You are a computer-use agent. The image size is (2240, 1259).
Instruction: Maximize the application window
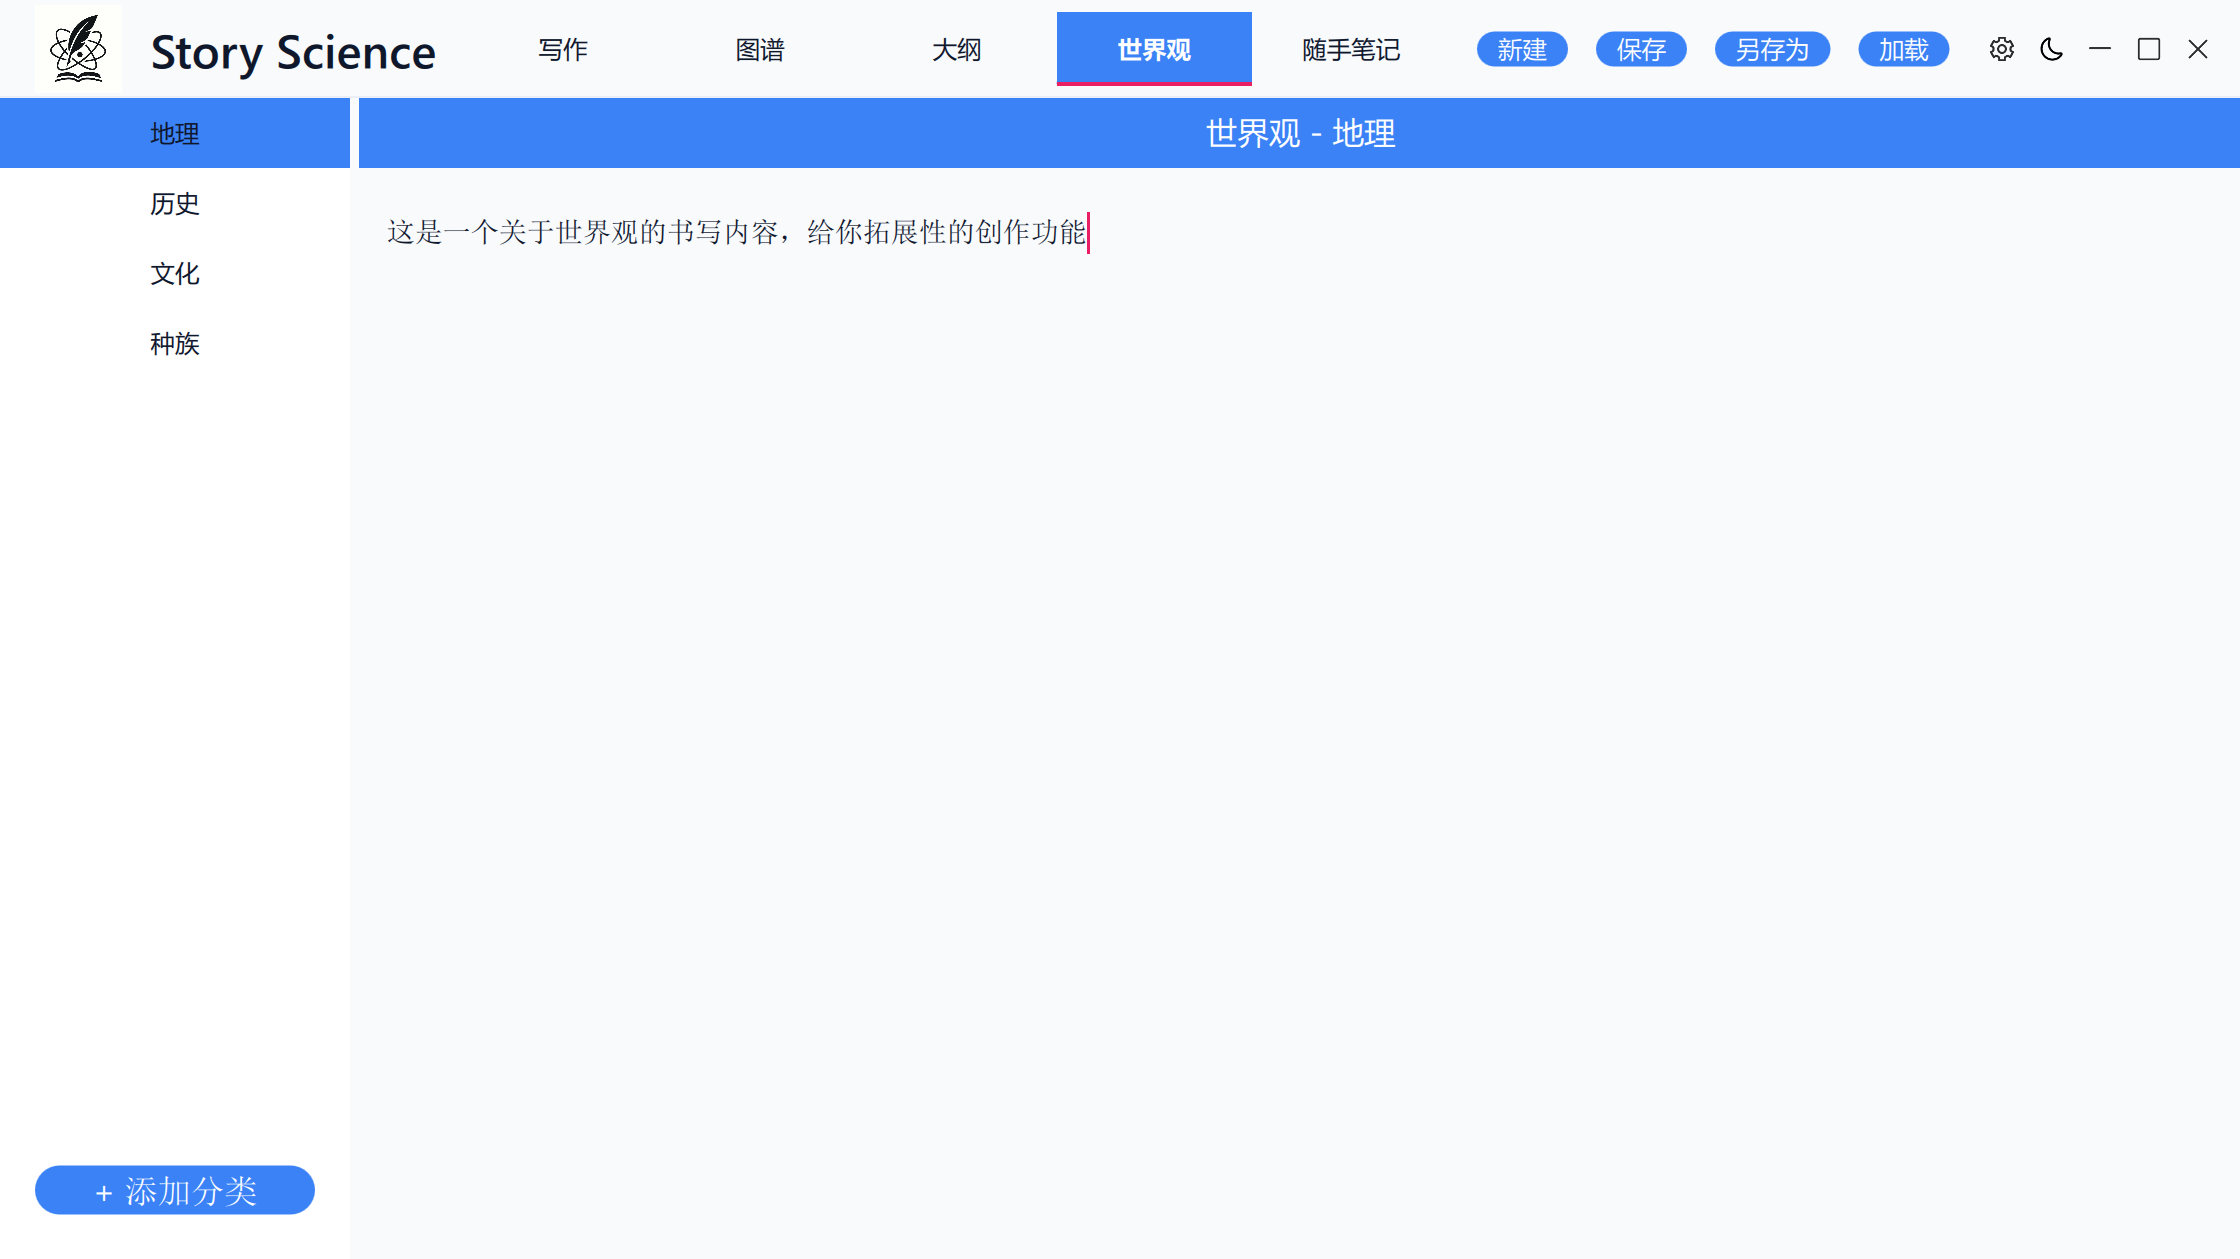point(2149,49)
